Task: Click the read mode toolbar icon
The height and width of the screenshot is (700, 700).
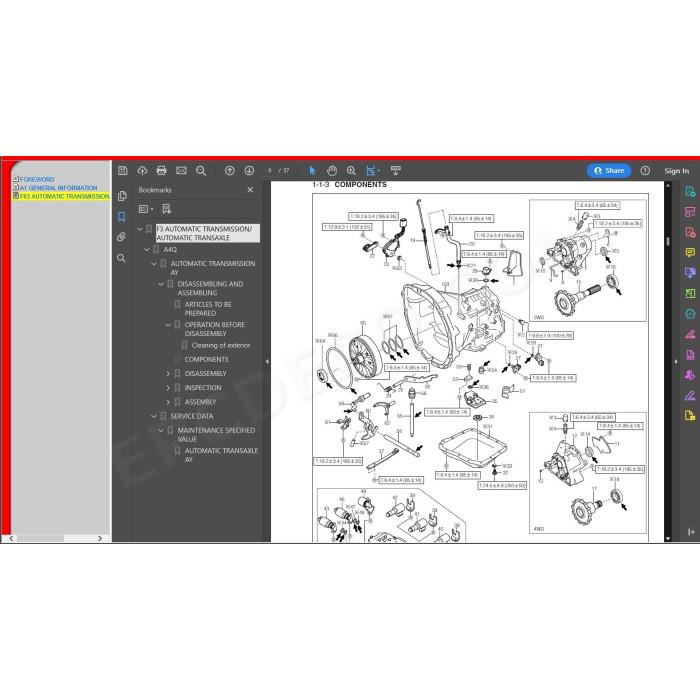Action: coord(396,170)
